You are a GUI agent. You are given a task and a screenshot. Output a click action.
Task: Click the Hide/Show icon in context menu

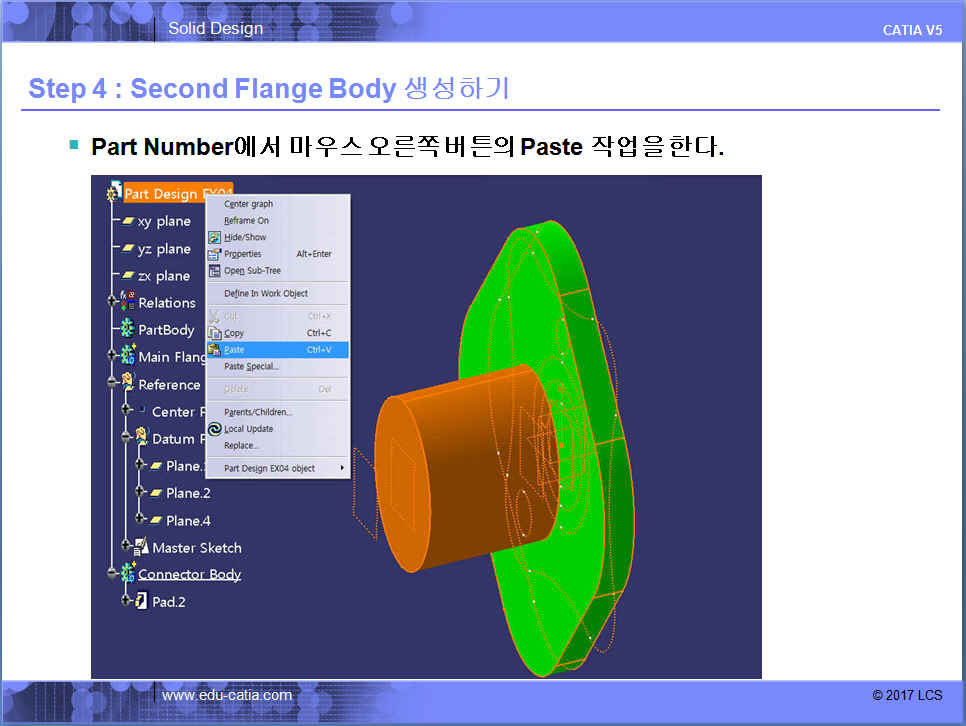tap(214, 237)
